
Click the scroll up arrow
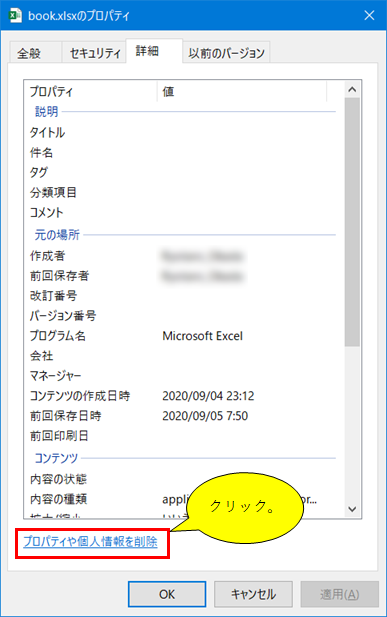(x=352, y=90)
